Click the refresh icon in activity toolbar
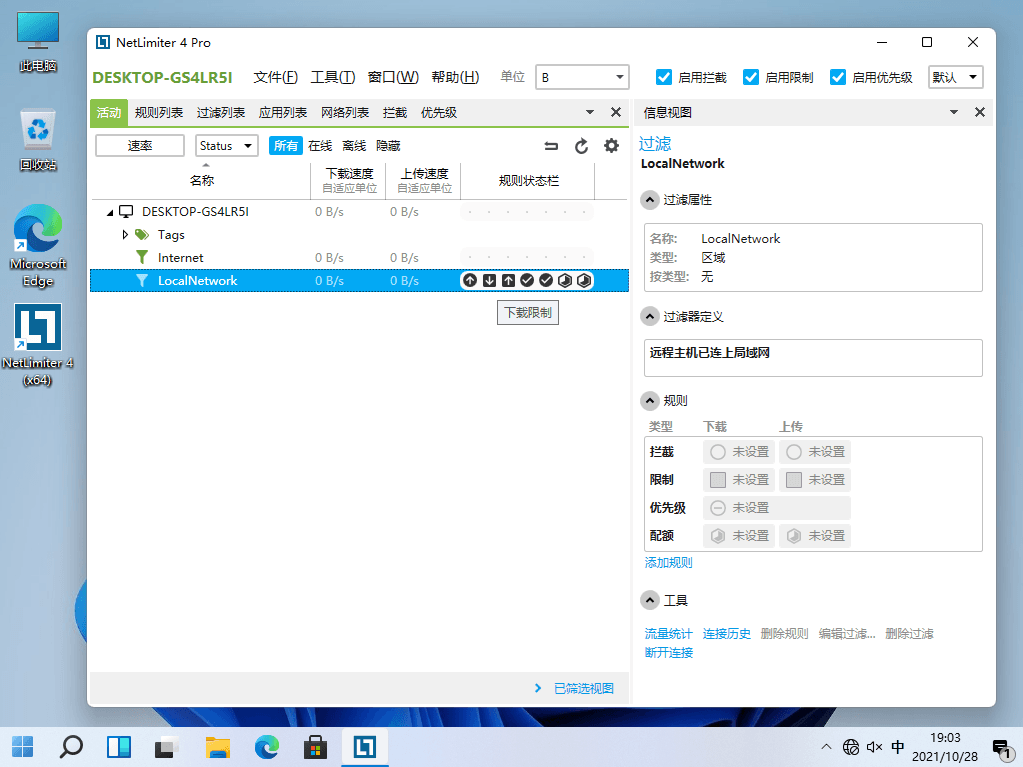Screen dimensions: 1023x767 click(581, 146)
